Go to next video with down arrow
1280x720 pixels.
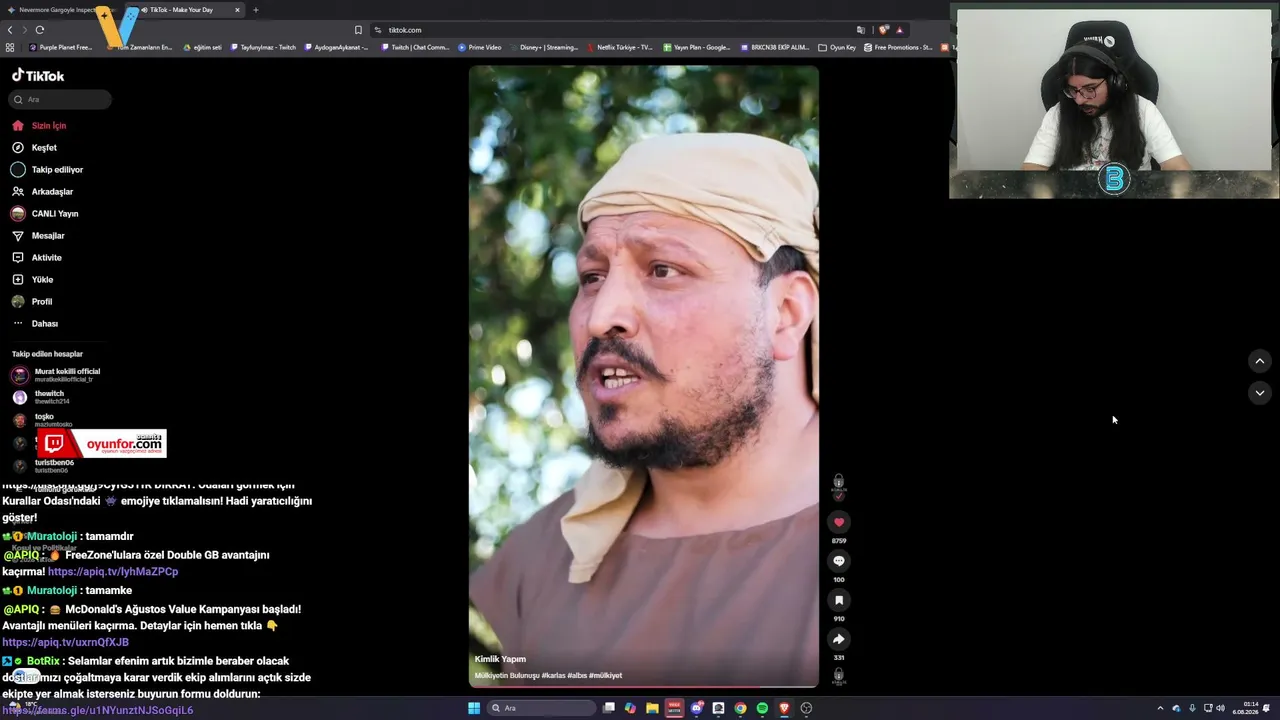pos(1260,393)
